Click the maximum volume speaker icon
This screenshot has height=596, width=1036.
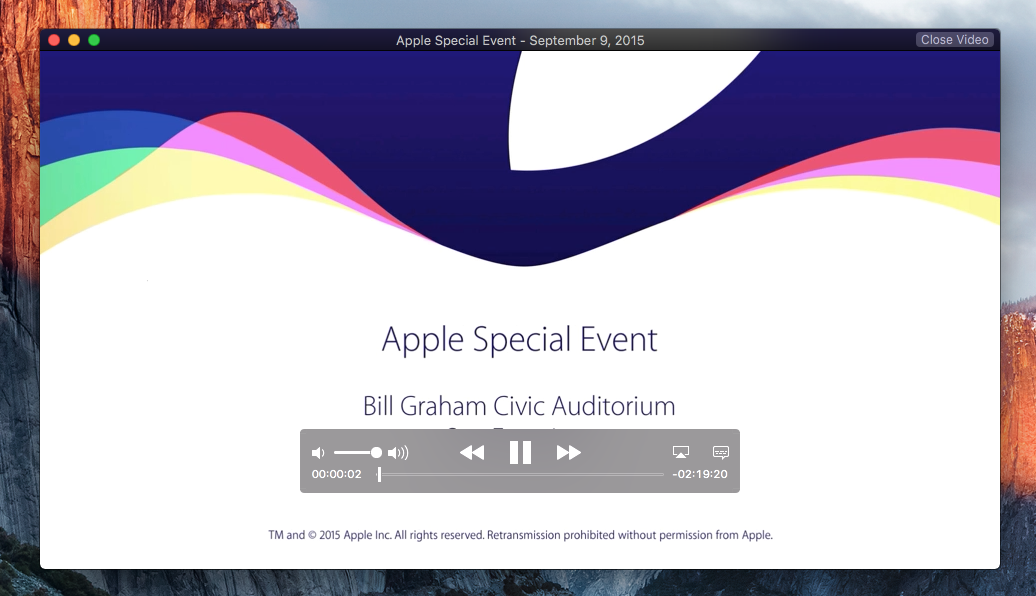(x=398, y=452)
